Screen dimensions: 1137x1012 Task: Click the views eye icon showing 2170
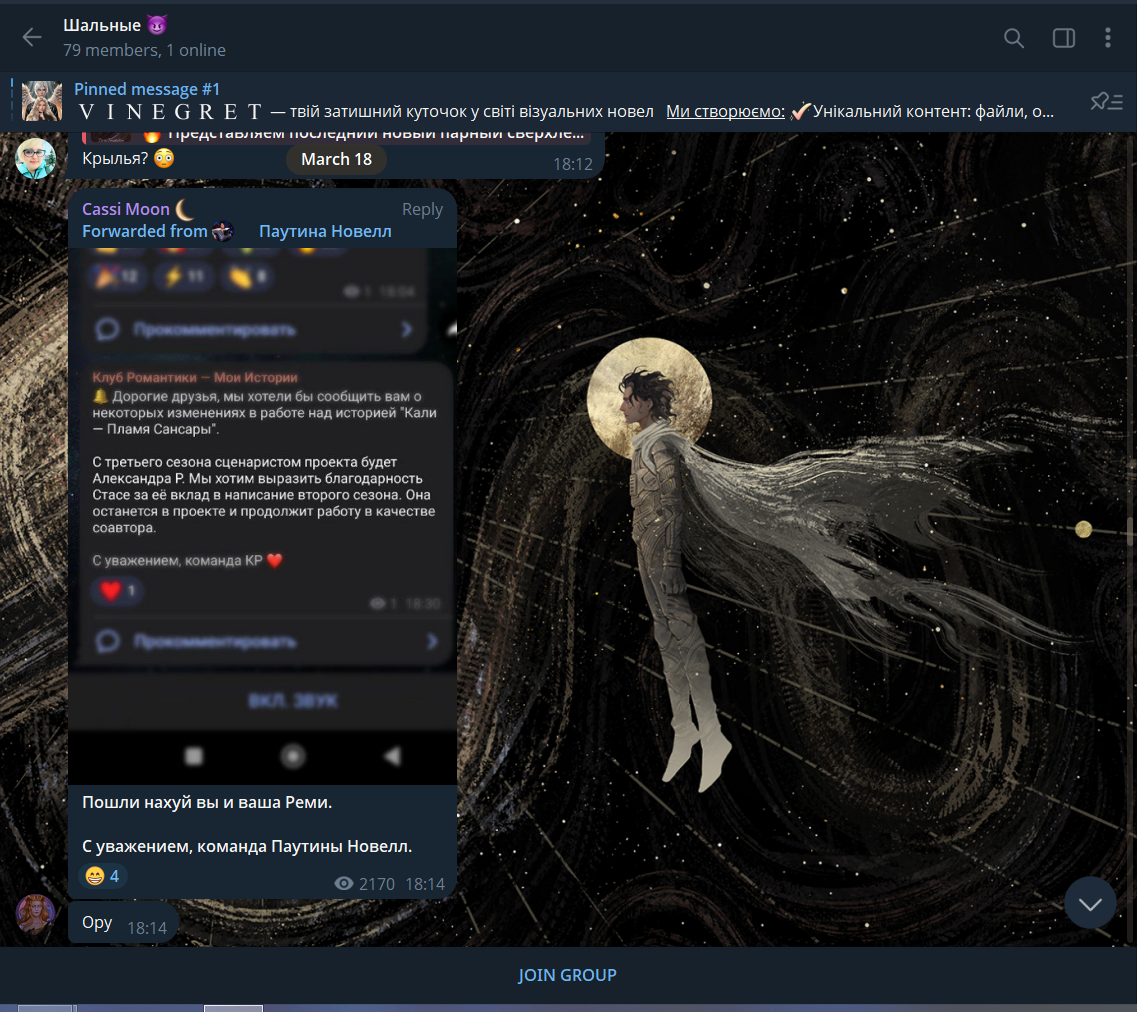[344, 884]
